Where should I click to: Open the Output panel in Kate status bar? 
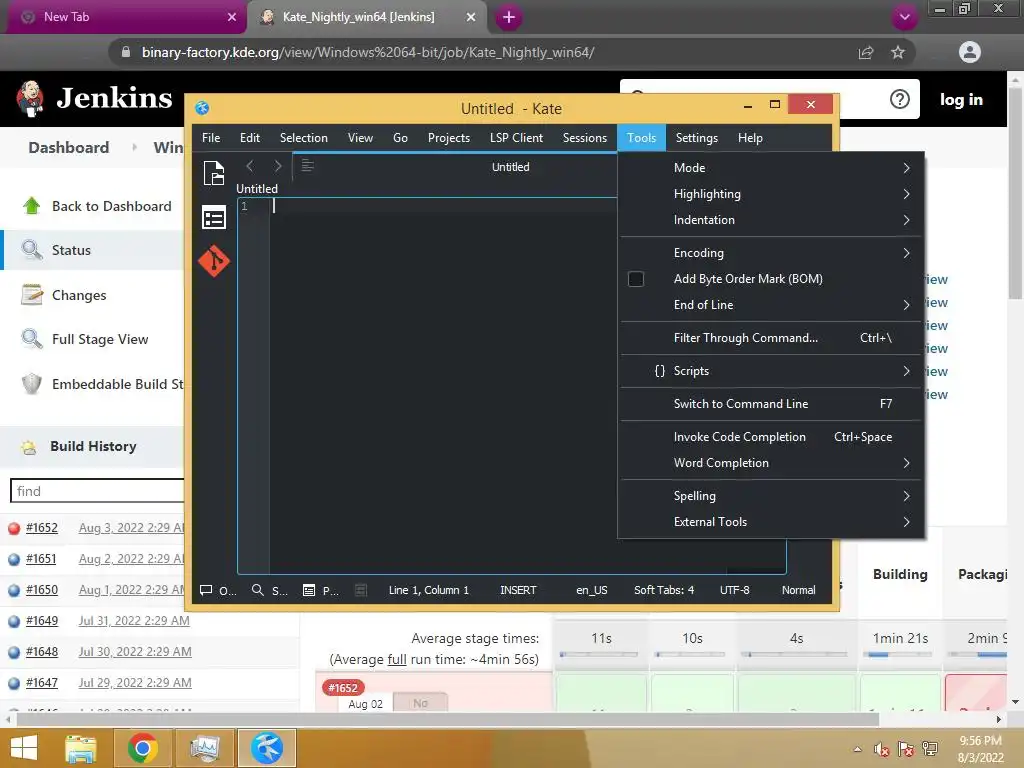coord(217,590)
